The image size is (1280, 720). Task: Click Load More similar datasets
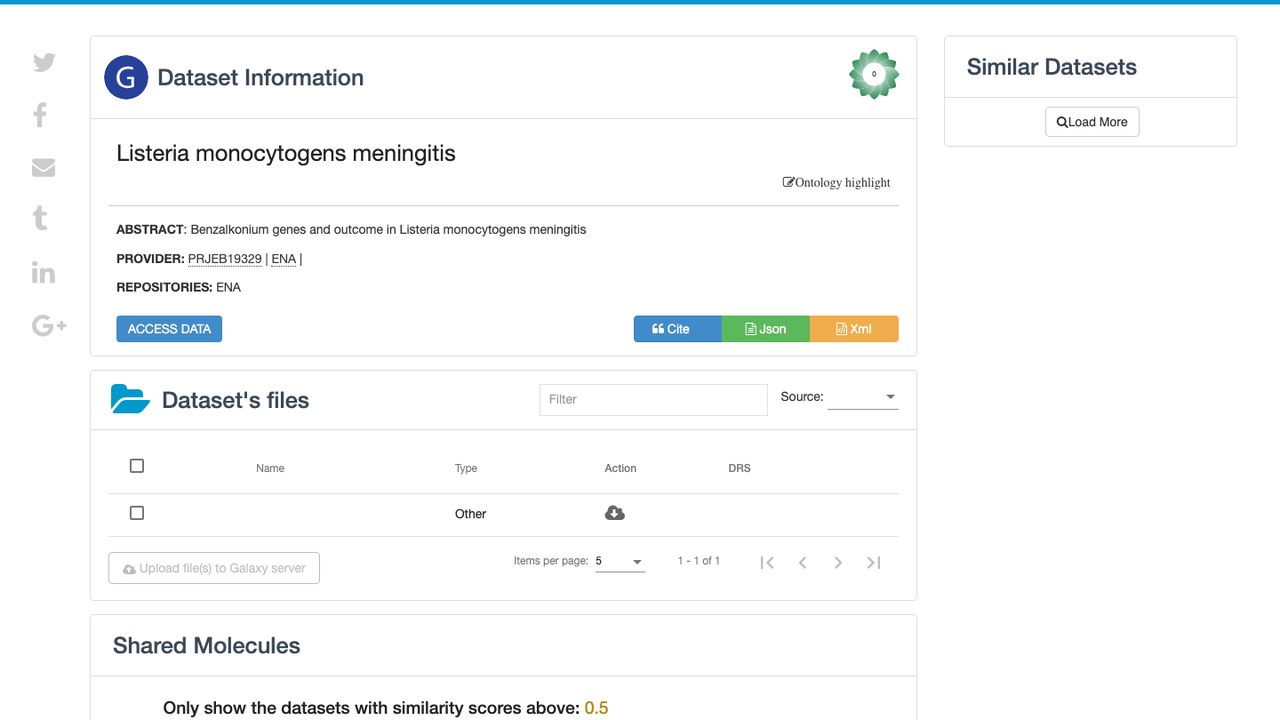(x=1092, y=122)
